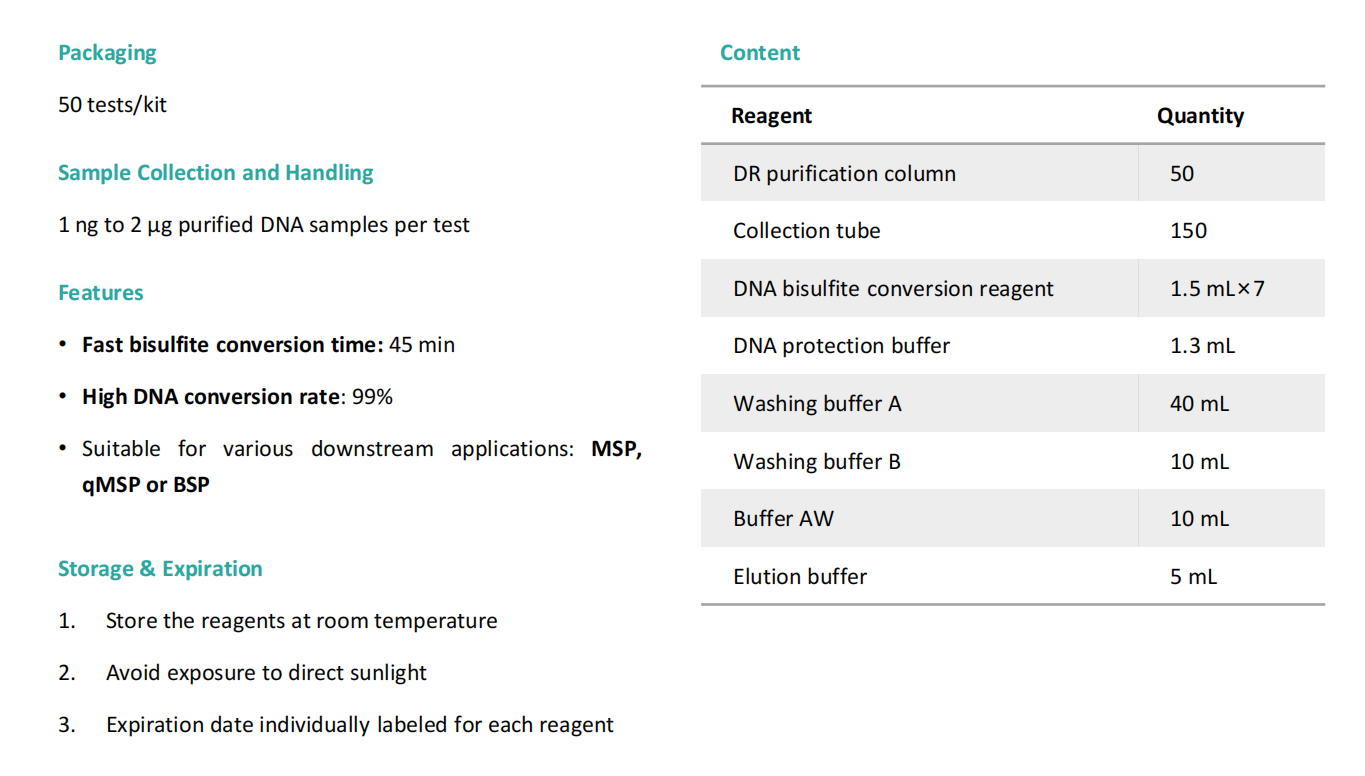Click the Expiration date labeled list item
Viewport: 1365px width, 776px height.
[x=359, y=725]
